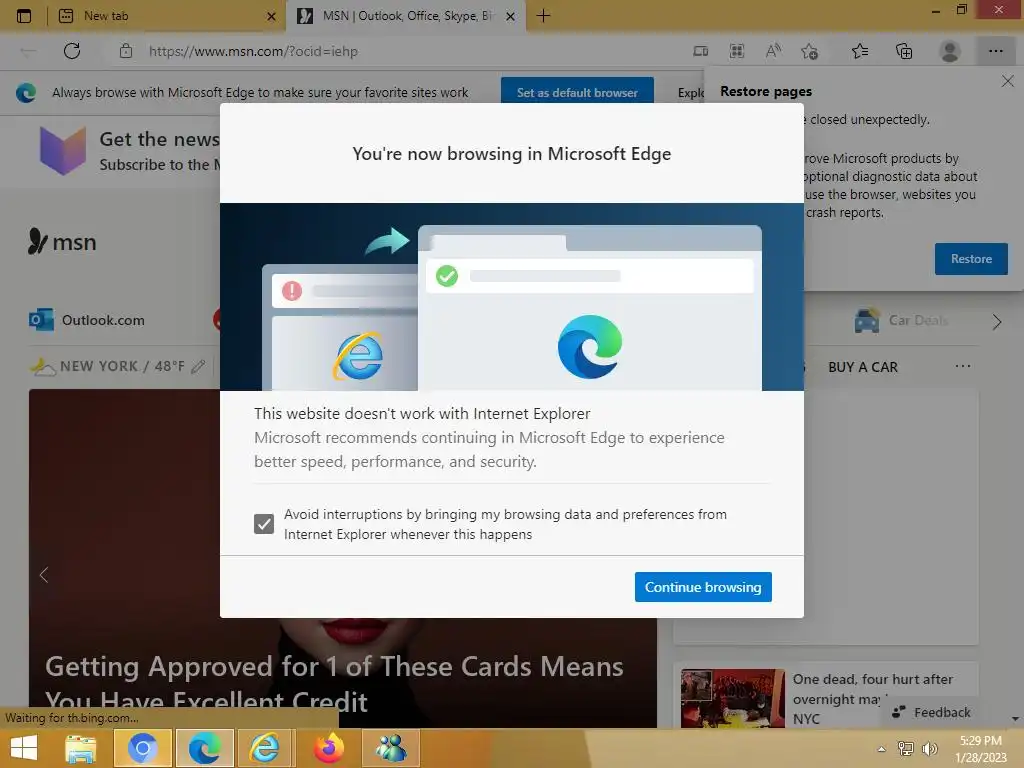
Task: Open File Explorer from the taskbar
Action: [x=81, y=748]
